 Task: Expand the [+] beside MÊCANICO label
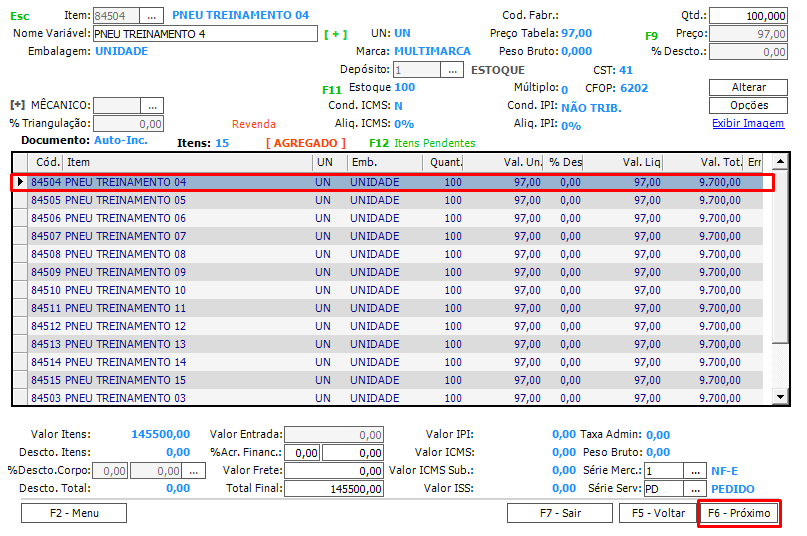tap(17, 105)
